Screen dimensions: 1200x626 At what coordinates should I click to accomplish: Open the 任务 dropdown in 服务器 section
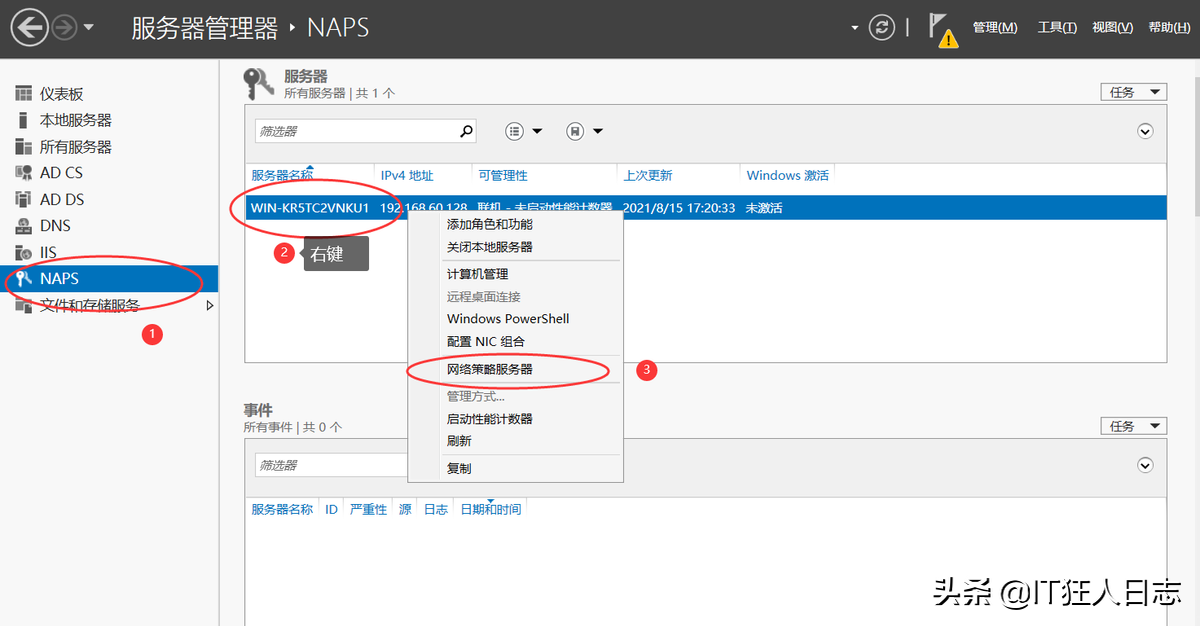click(1133, 92)
